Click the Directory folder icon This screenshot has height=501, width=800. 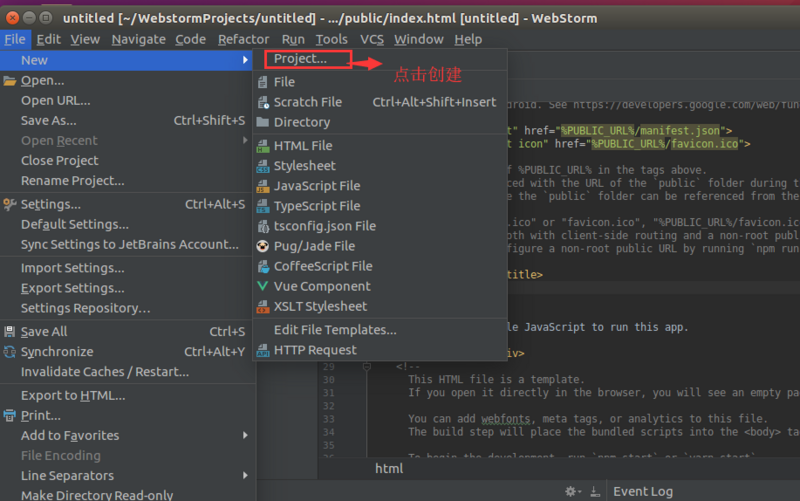pos(263,122)
